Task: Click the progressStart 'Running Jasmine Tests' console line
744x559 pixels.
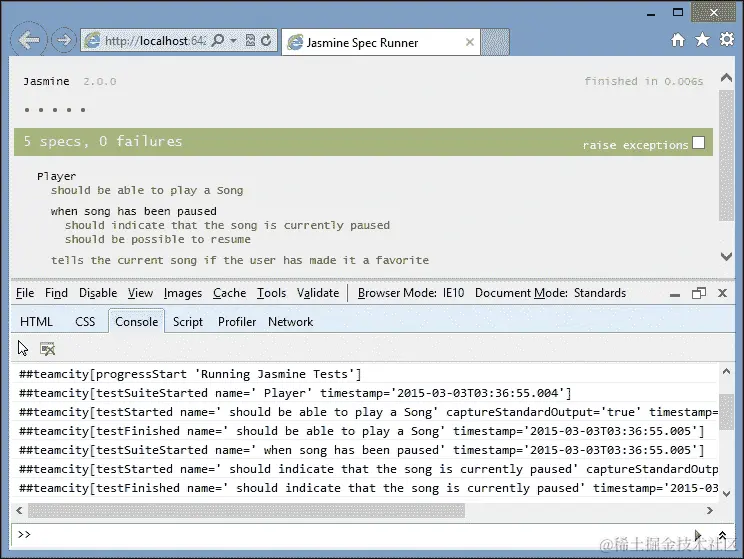Action: pos(190,374)
